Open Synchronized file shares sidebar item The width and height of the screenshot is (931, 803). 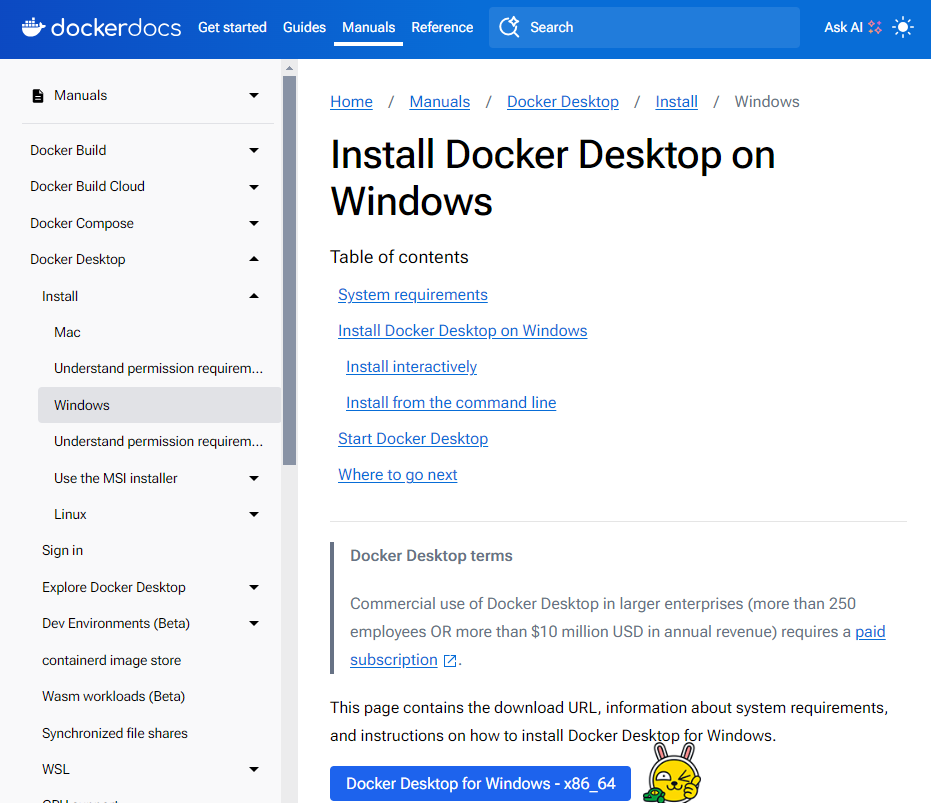115,734
